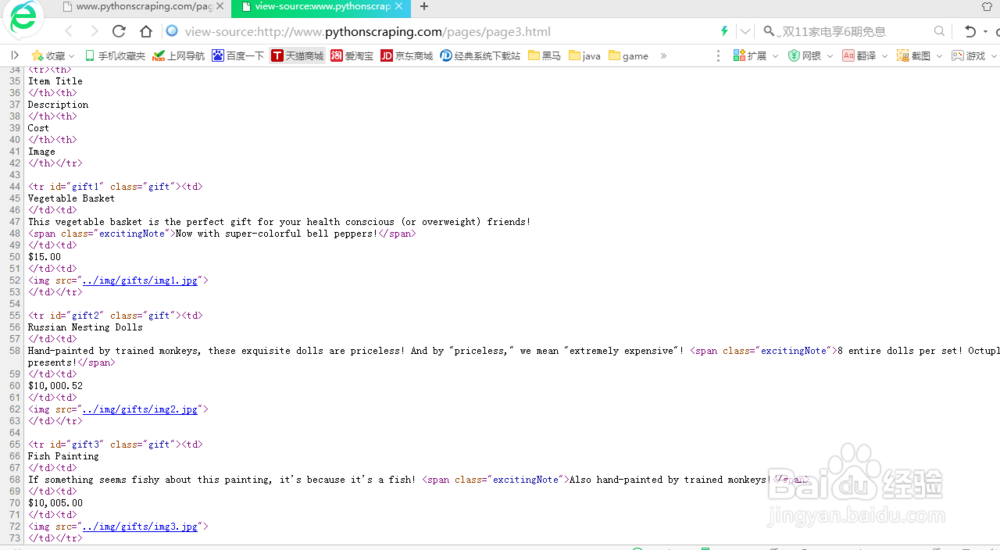
Task: Follow the ../img/gifts/img3.jpg link
Action: pos(140,527)
